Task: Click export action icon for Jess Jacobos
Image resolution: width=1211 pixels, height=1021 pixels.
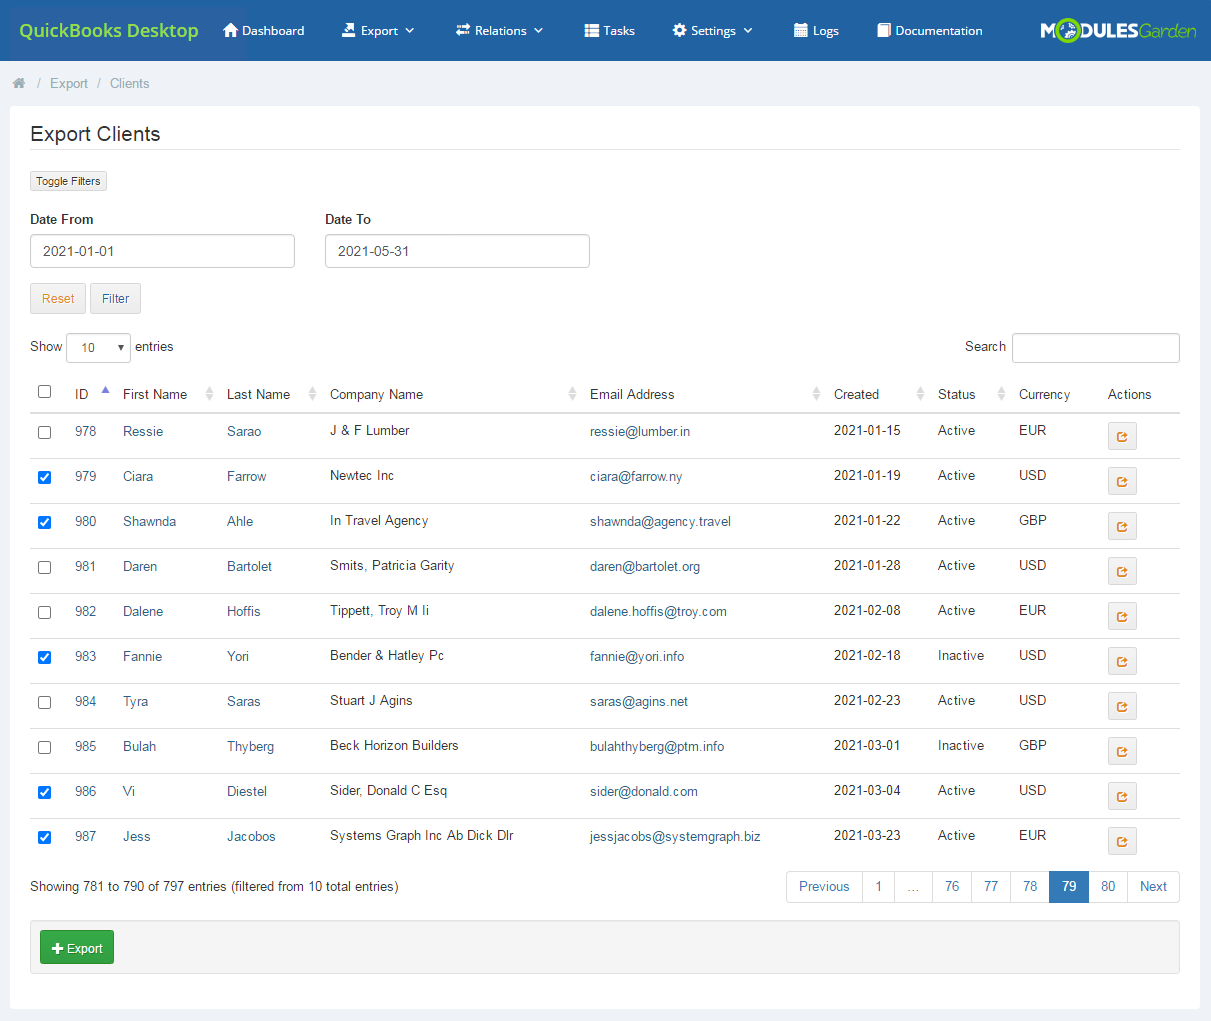Action: coord(1121,841)
